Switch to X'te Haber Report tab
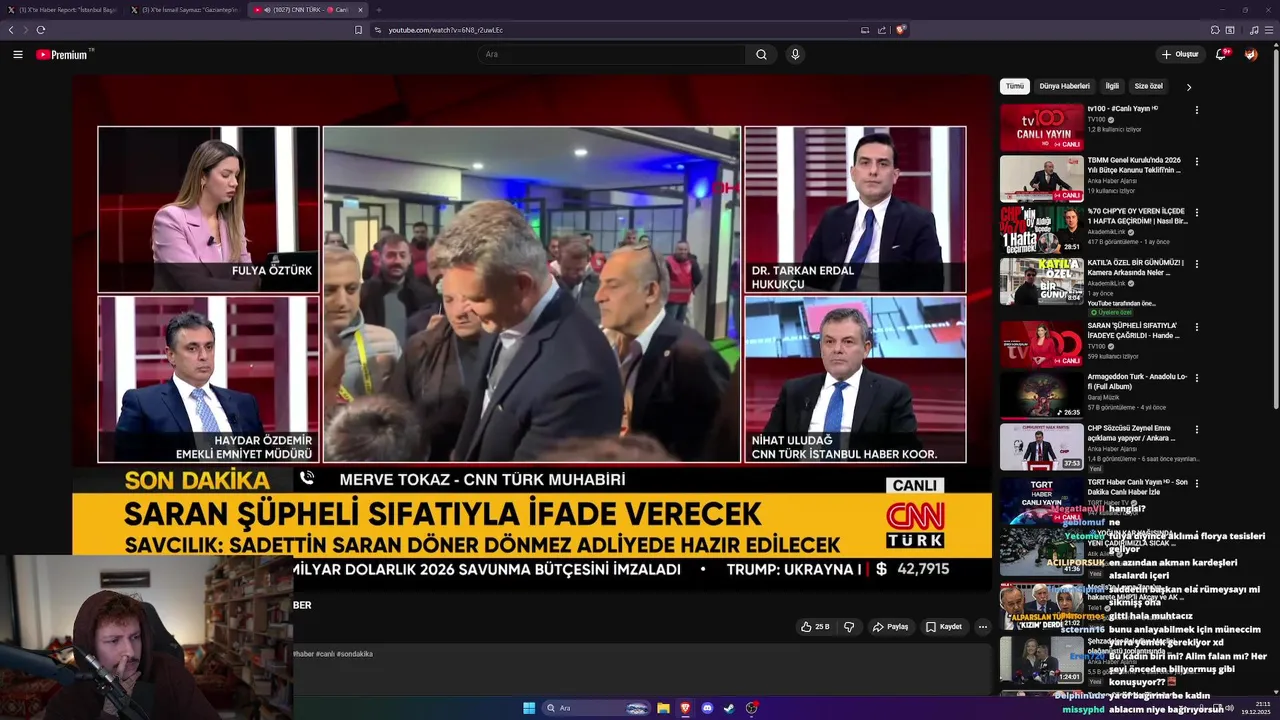The width and height of the screenshot is (1280, 720). tap(62, 10)
